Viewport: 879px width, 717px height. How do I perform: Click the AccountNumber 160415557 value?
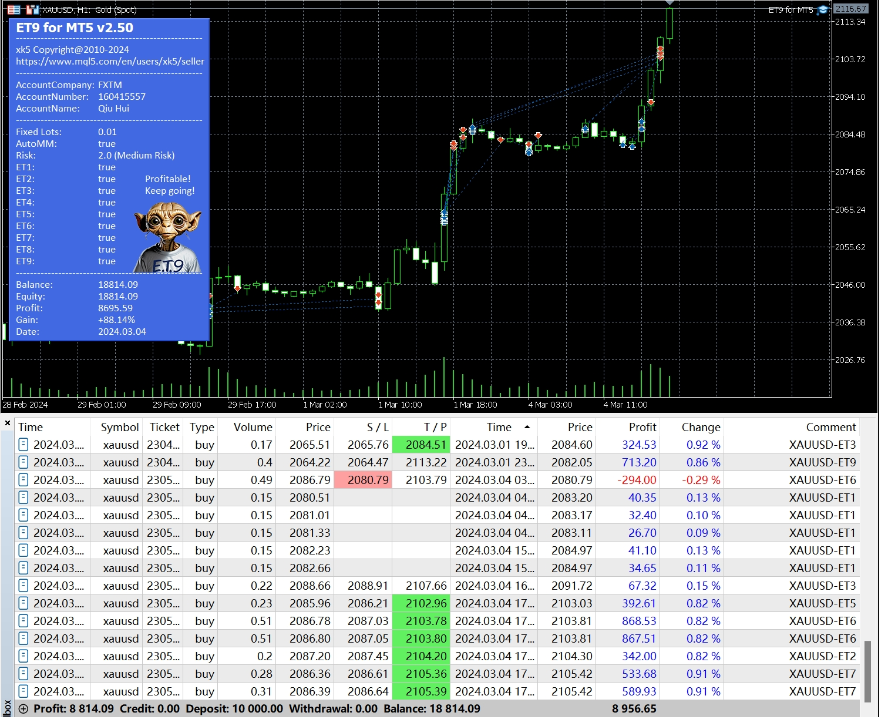pyautogui.click(x=122, y=96)
